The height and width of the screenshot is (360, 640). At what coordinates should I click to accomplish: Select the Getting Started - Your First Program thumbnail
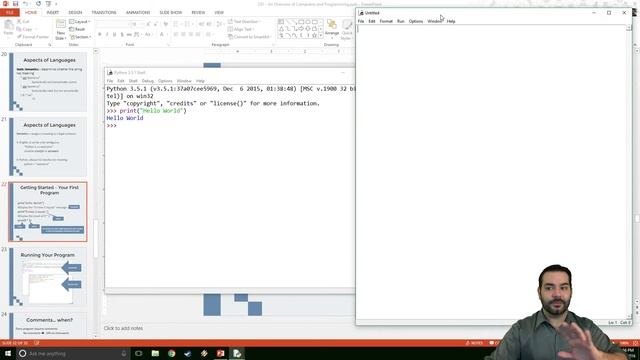[x=48, y=212]
